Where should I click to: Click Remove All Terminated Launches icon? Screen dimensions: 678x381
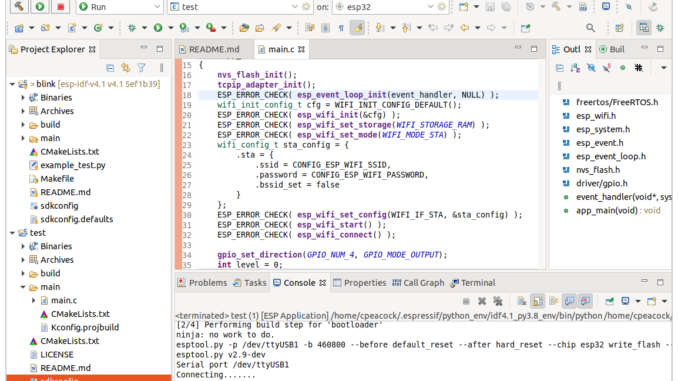pyautogui.click(x=498, y=301)
